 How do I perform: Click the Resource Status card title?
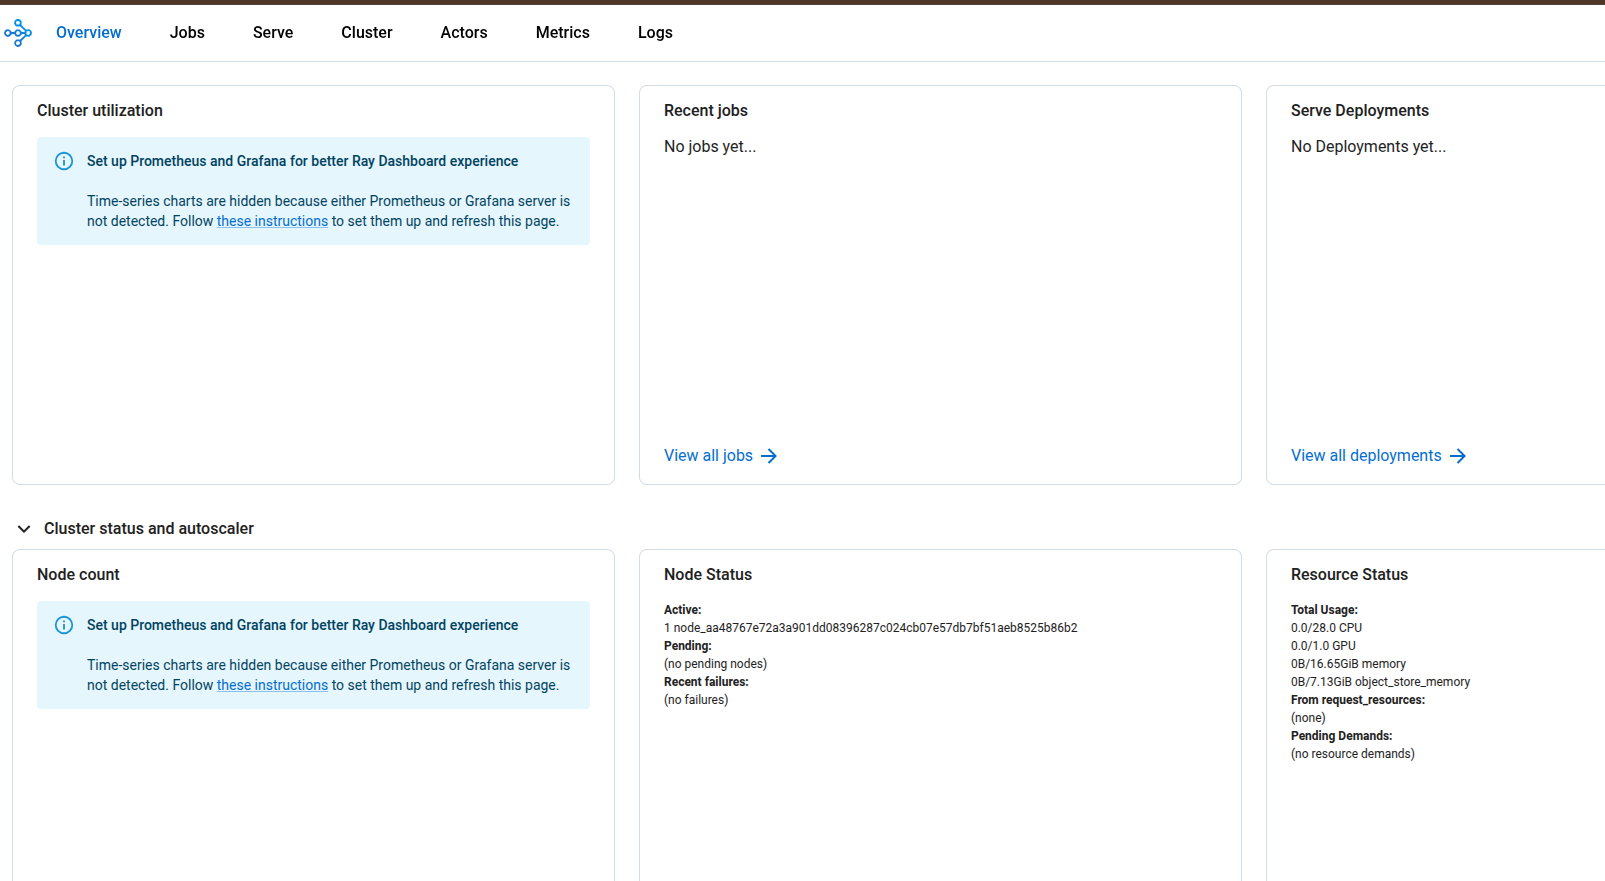click(1349, 575)
